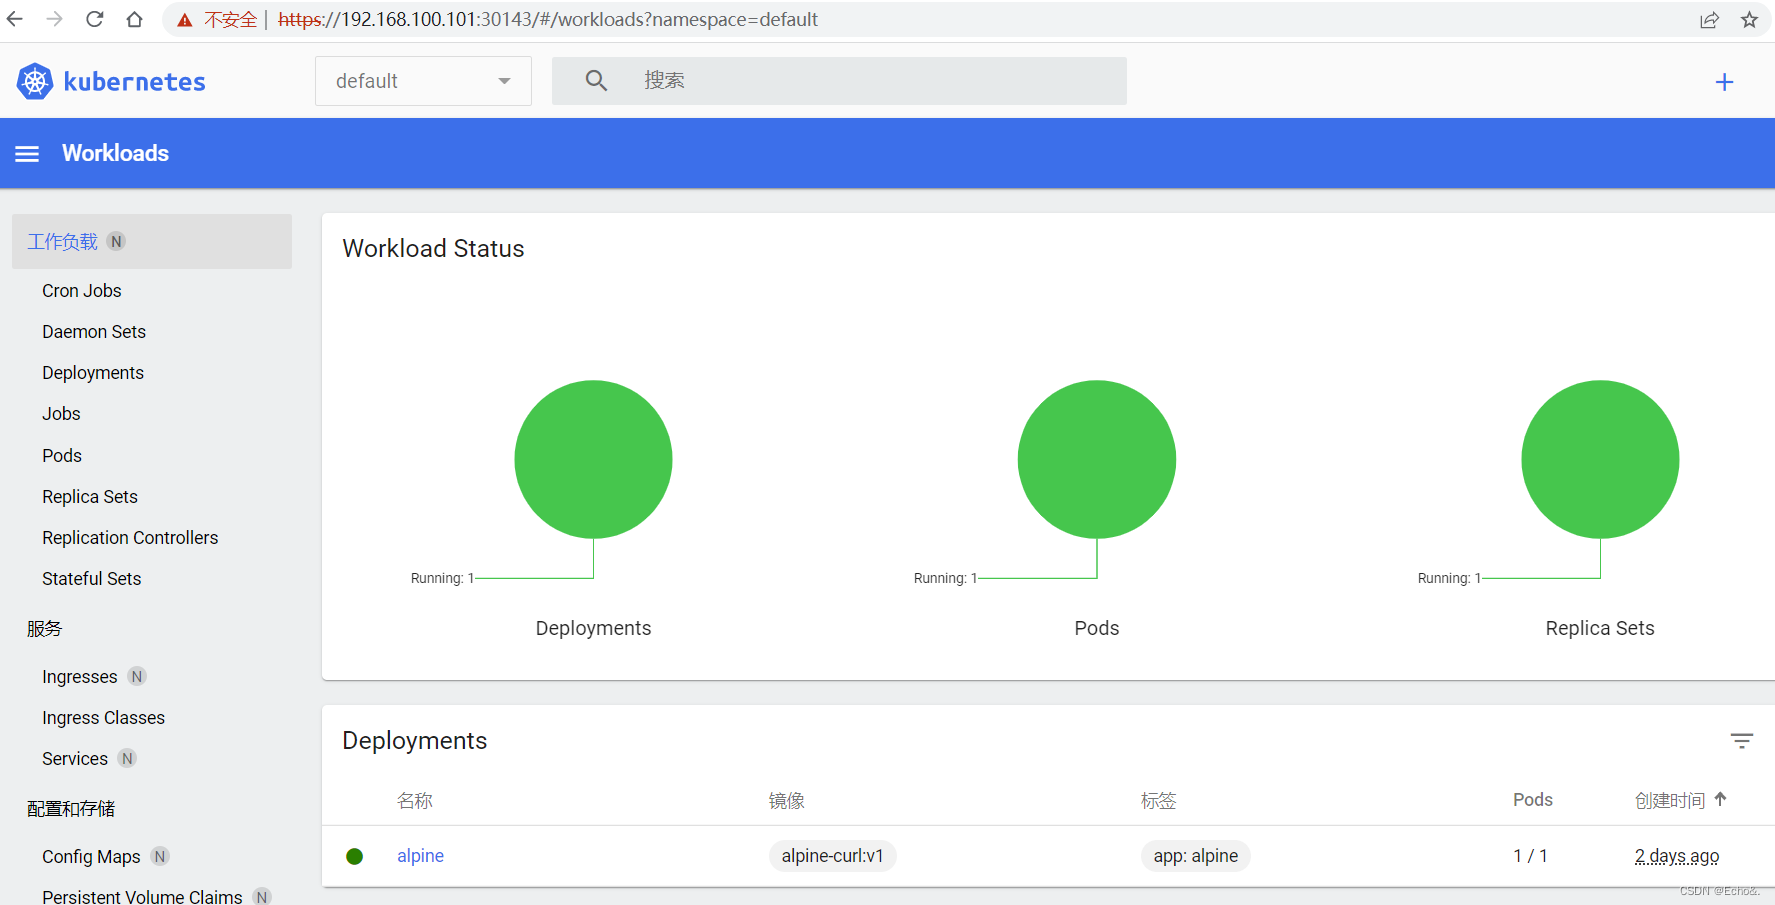The image size is (1775, 905).
Task: Open Jobs in the sidebar
Action: point(61,414)
